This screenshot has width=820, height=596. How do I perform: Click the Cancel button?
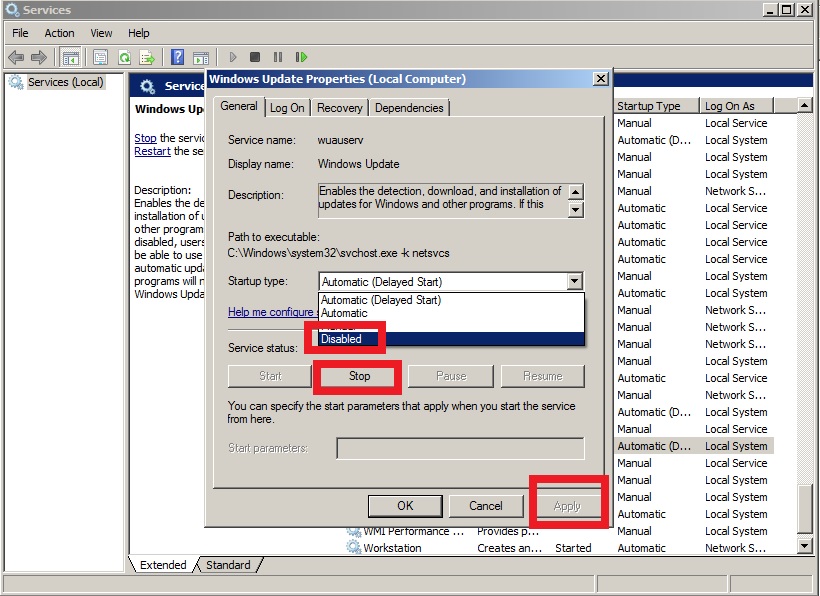coord(485,506)
